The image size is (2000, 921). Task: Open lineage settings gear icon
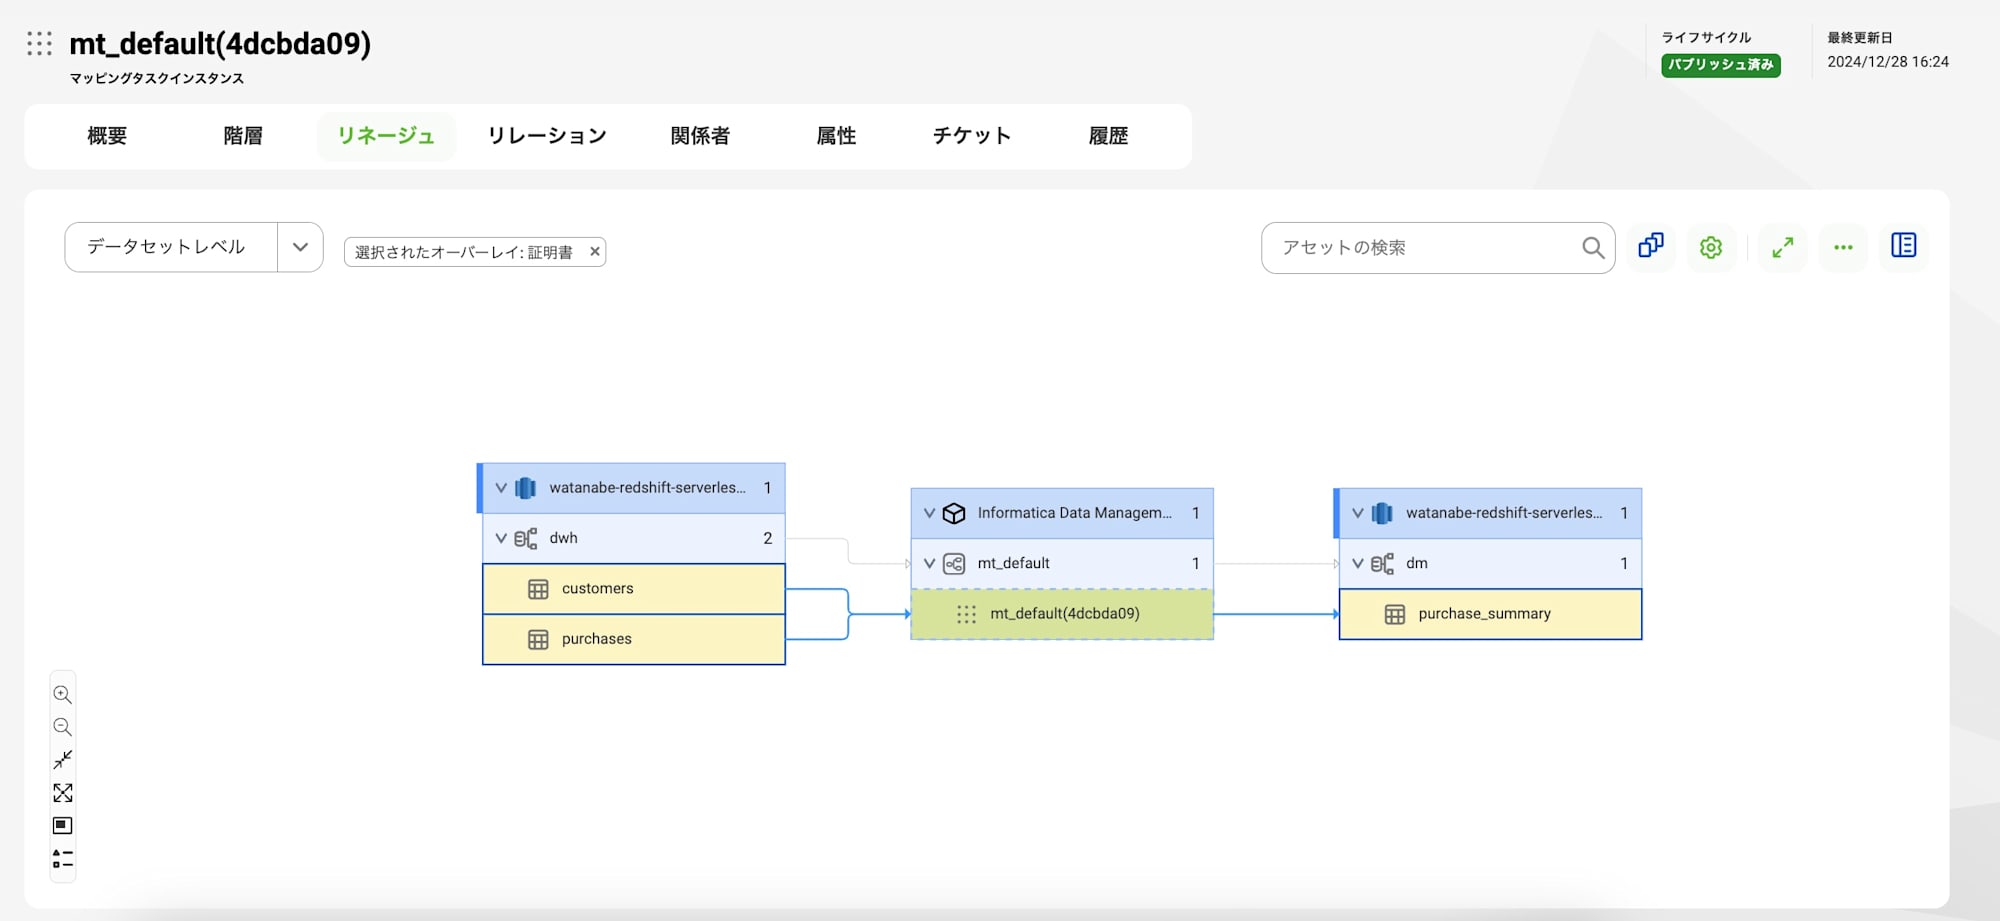tap(1711, 247)
